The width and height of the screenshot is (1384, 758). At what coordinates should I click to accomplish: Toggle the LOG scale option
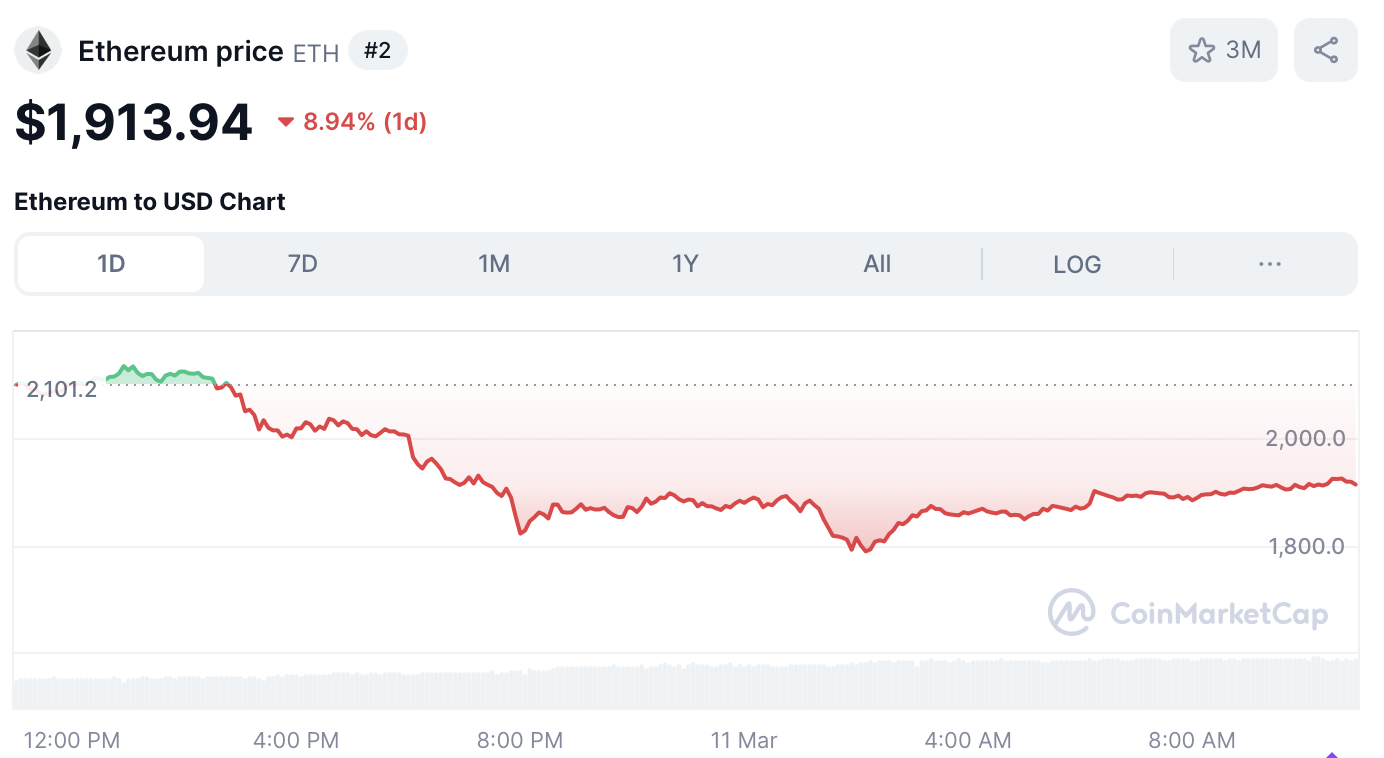1077,264
